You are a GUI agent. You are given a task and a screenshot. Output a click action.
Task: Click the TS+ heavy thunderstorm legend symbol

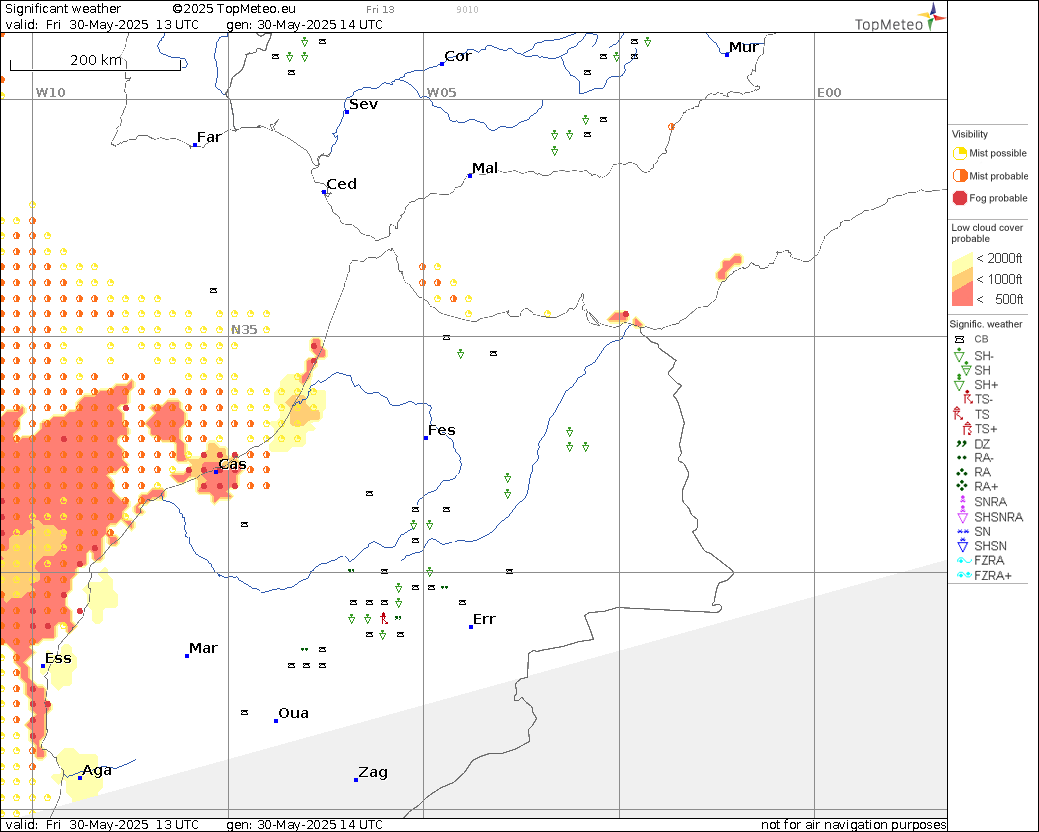967,429
